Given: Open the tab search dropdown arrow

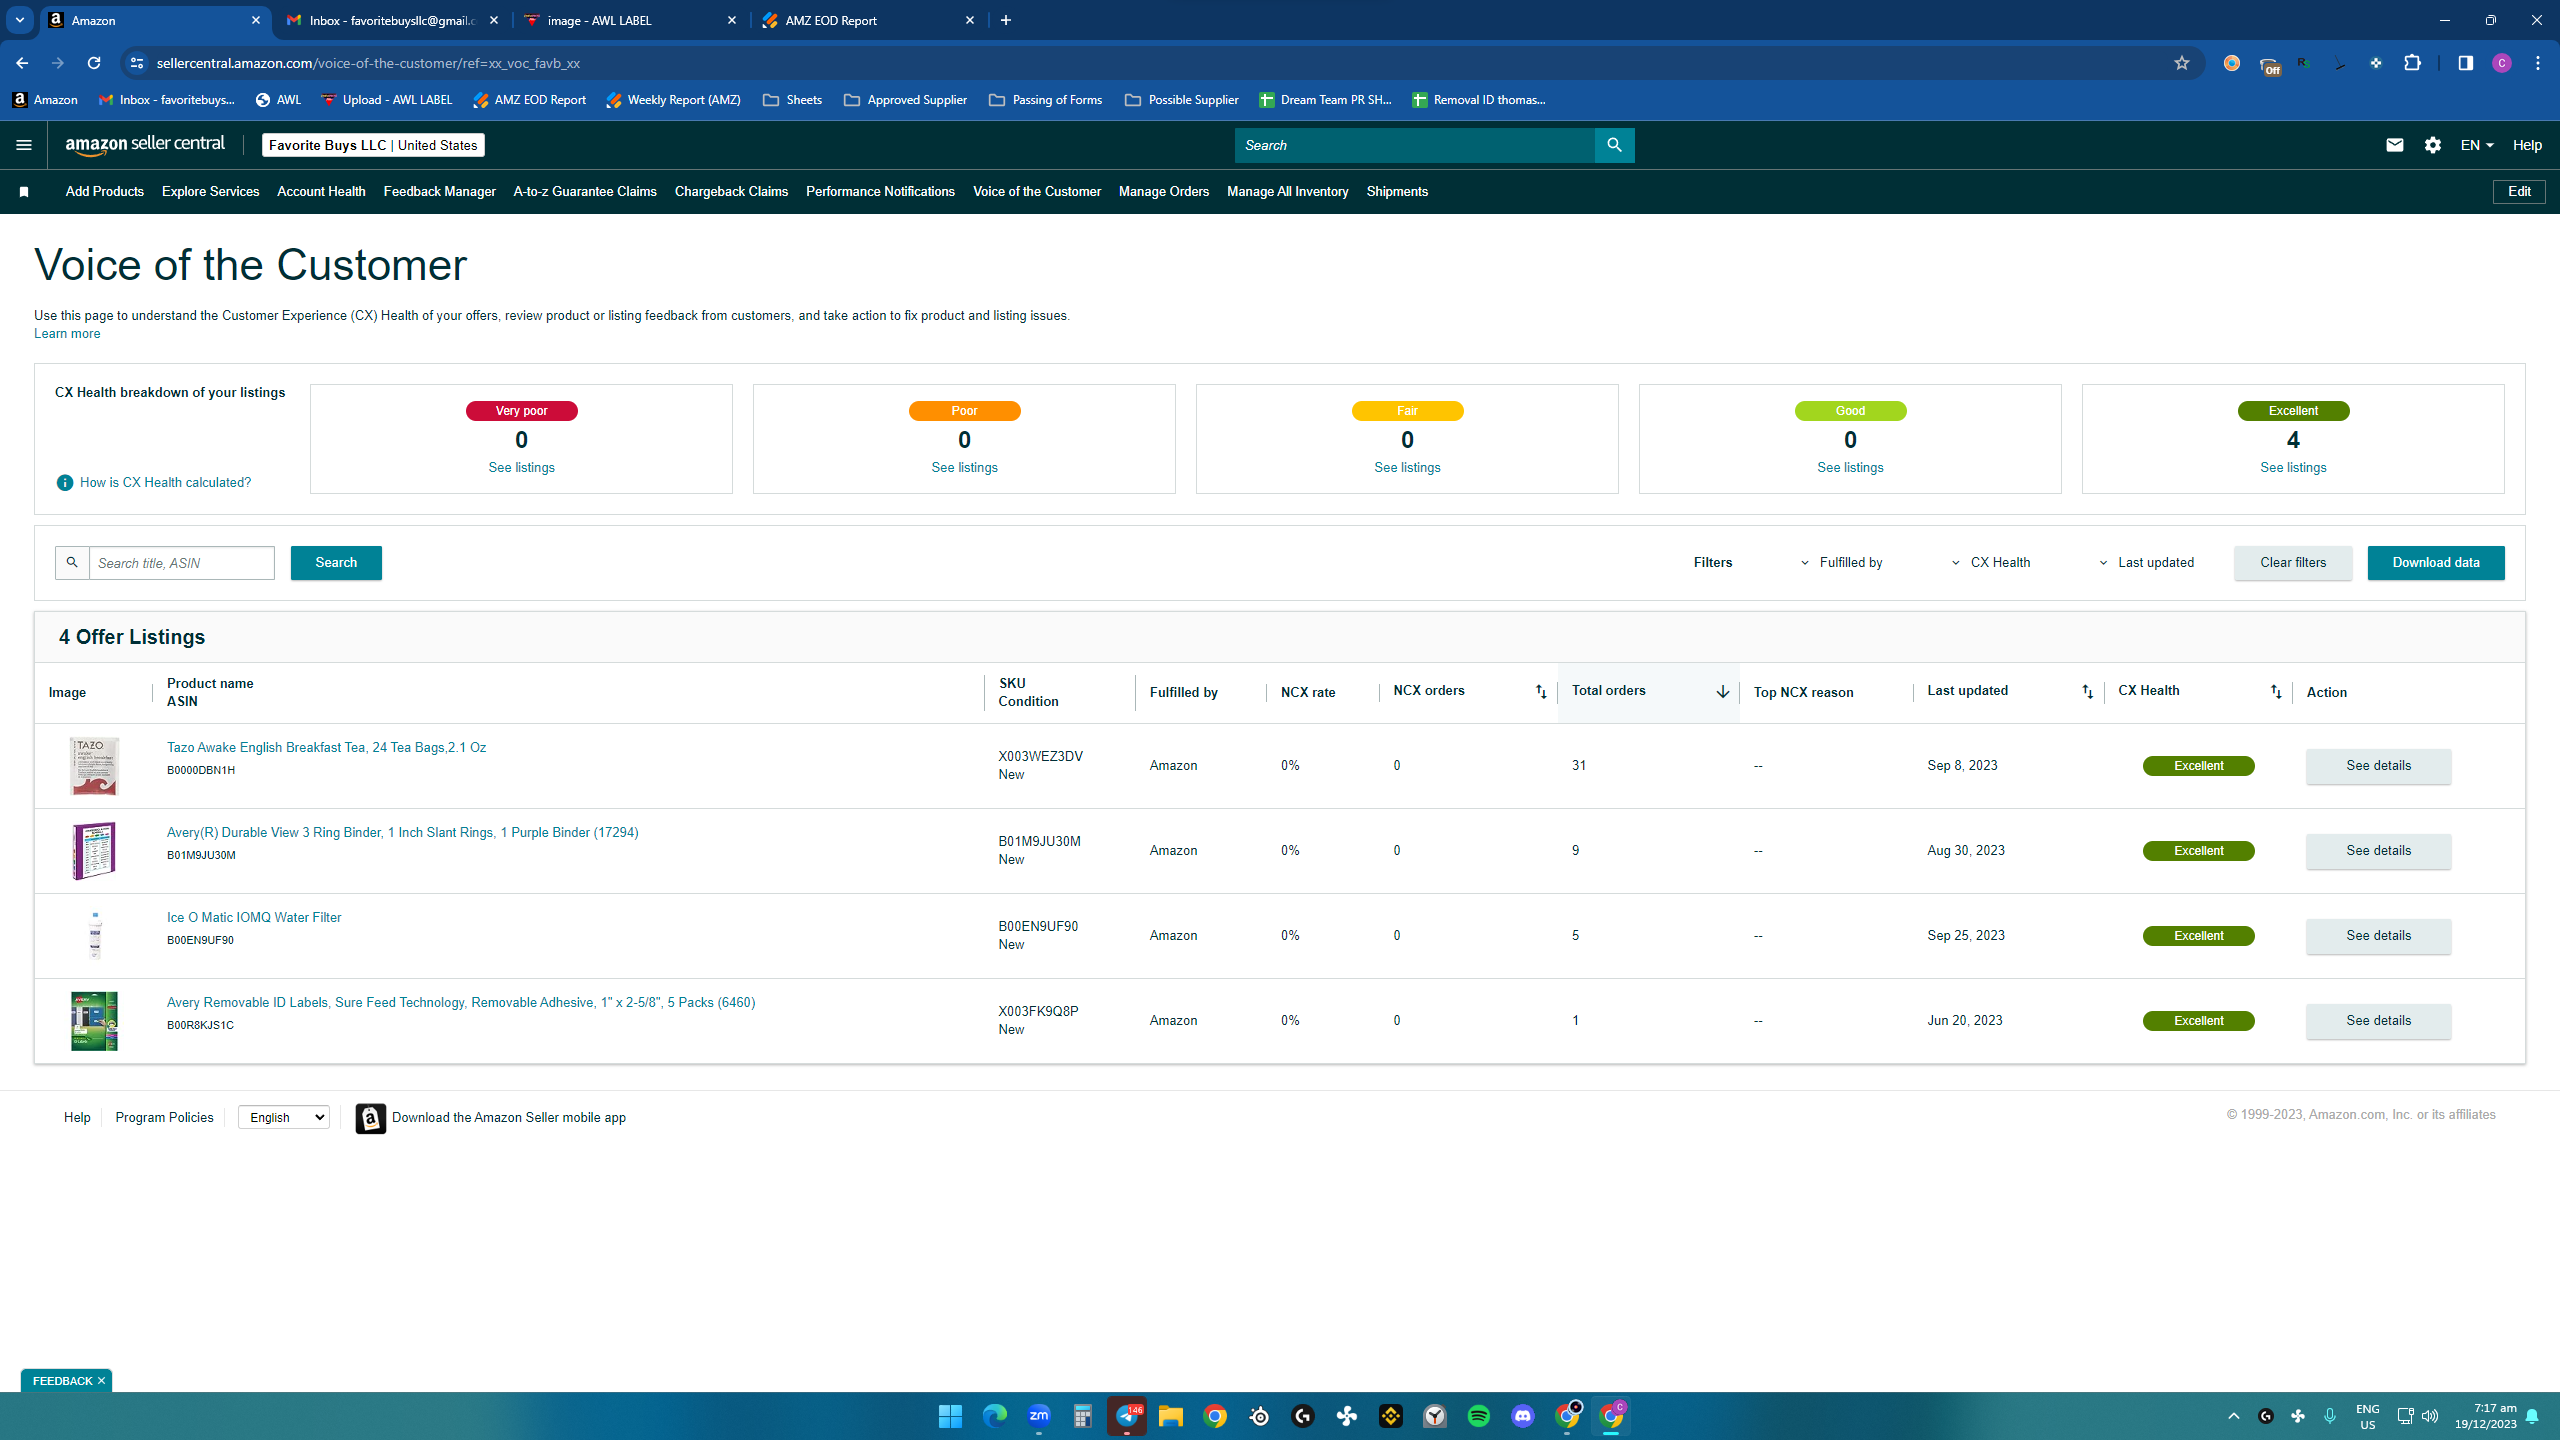Looking at the screenshot, I should click(x=20, y=20).
